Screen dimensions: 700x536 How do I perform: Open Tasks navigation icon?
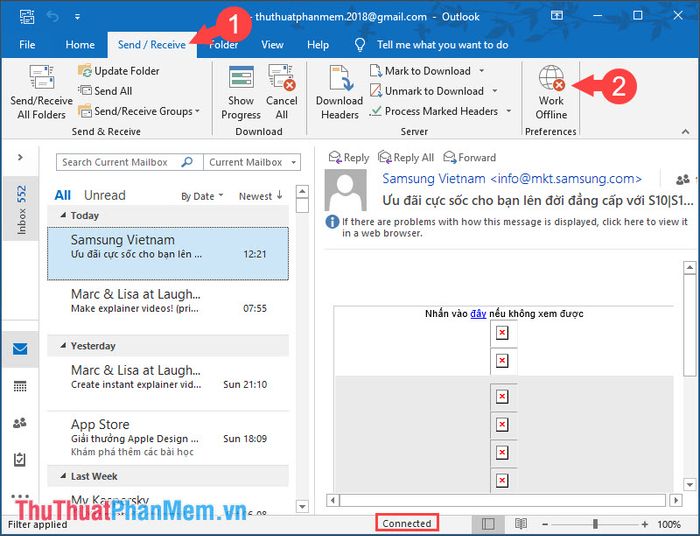click(x=20, y=459)
